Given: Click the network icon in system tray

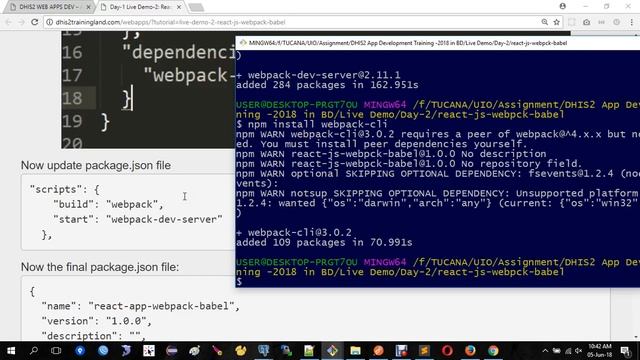Looking at the screenshot, I should (x=568, y=351).
